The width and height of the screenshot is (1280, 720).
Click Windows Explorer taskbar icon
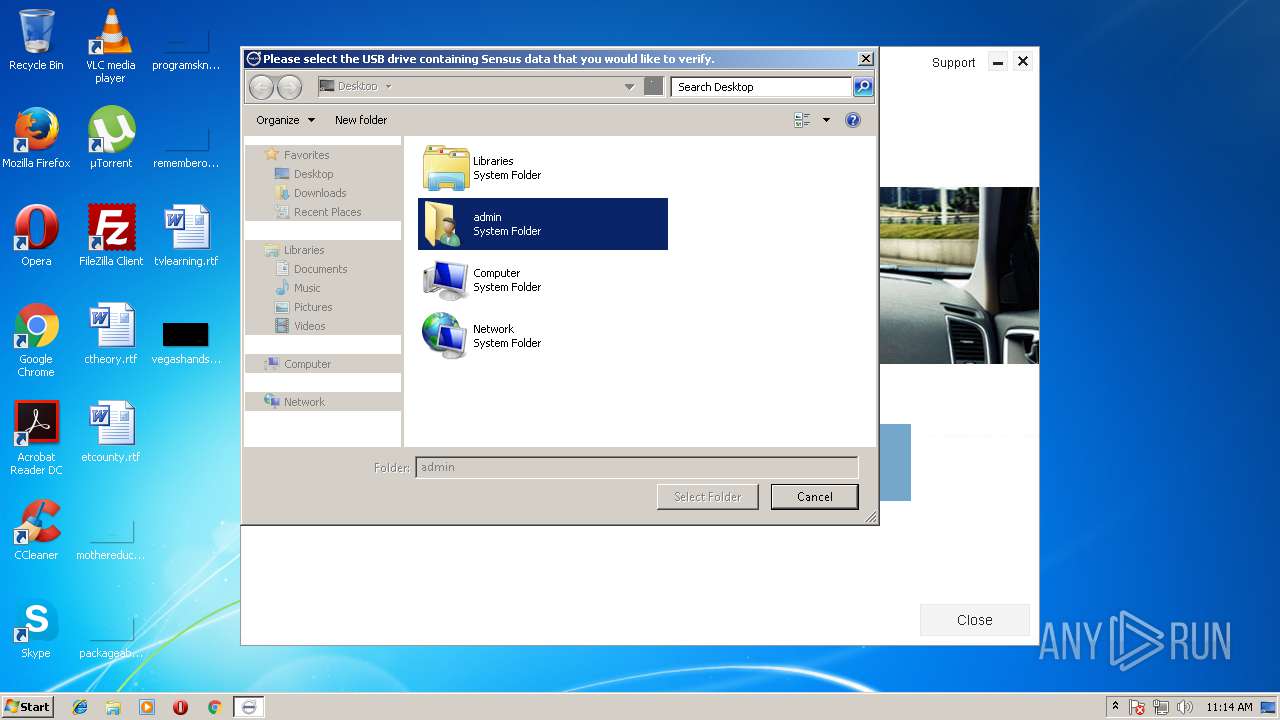tap(113, 707)
